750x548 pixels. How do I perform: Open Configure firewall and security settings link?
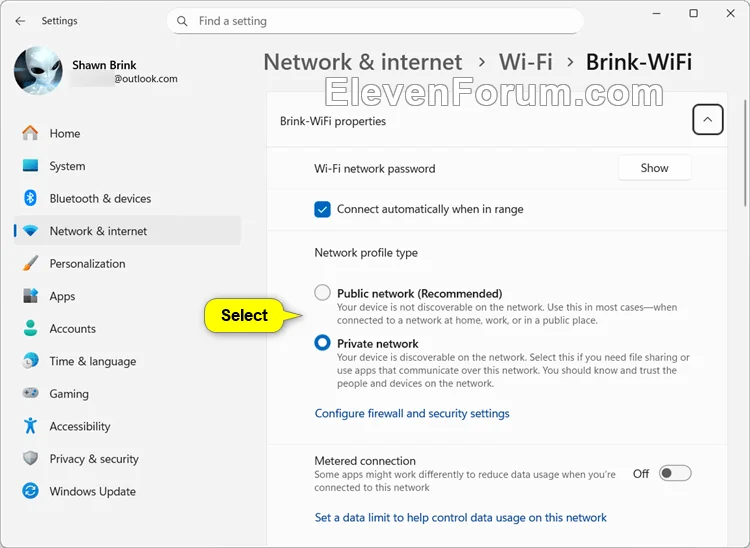coord(412,413)
